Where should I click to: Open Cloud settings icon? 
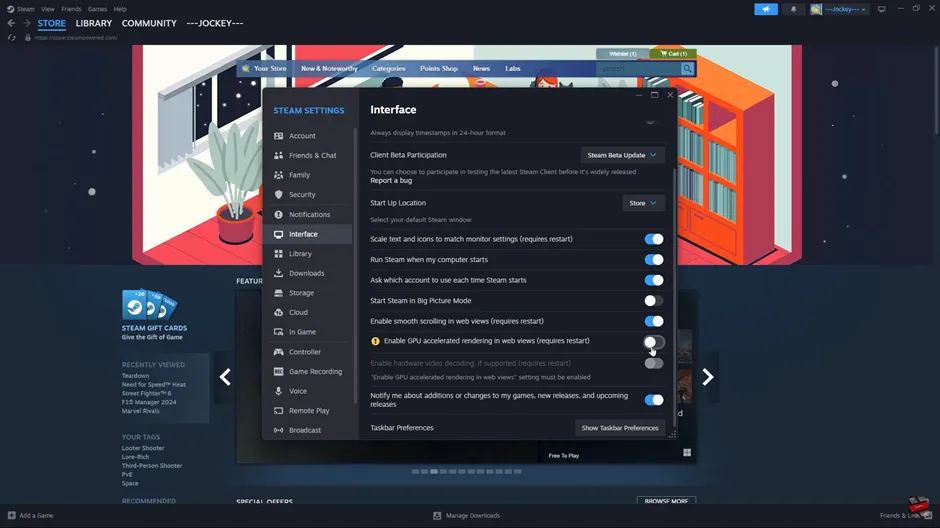(278, 312)
